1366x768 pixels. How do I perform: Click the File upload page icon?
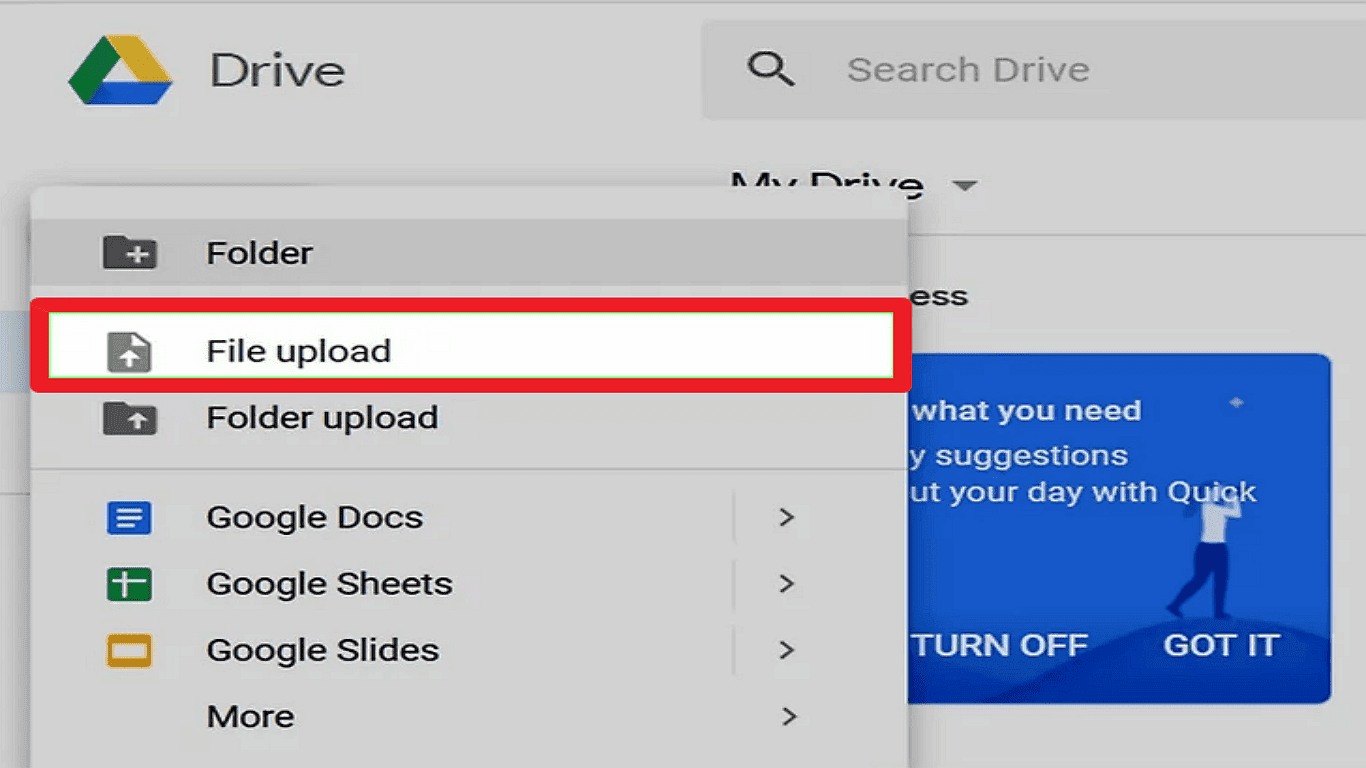pos(129,351)
